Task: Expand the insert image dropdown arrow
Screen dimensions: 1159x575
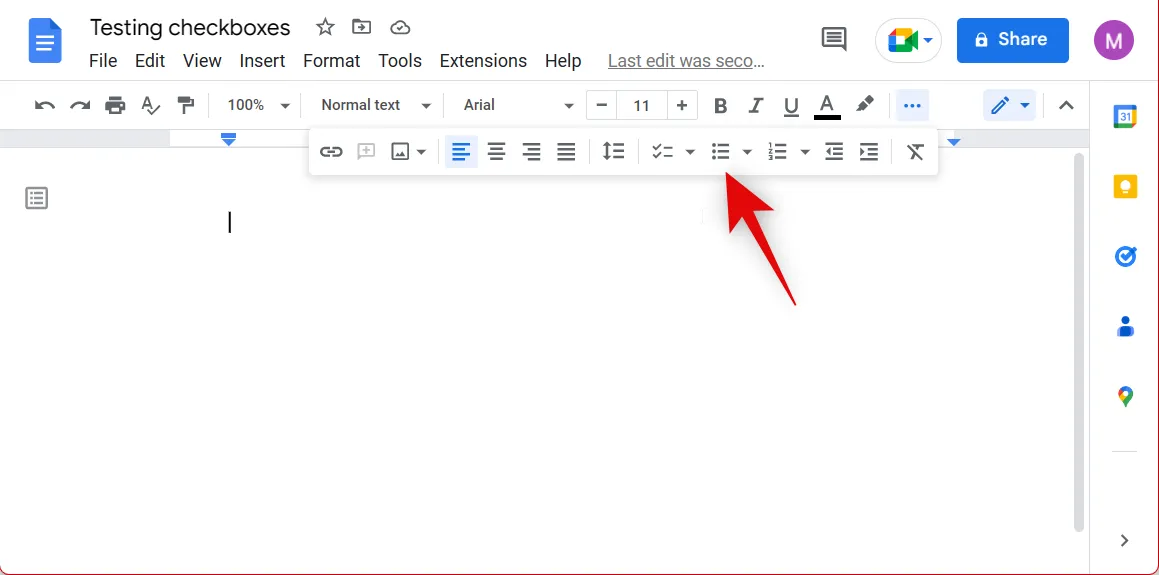Action: 421,152
